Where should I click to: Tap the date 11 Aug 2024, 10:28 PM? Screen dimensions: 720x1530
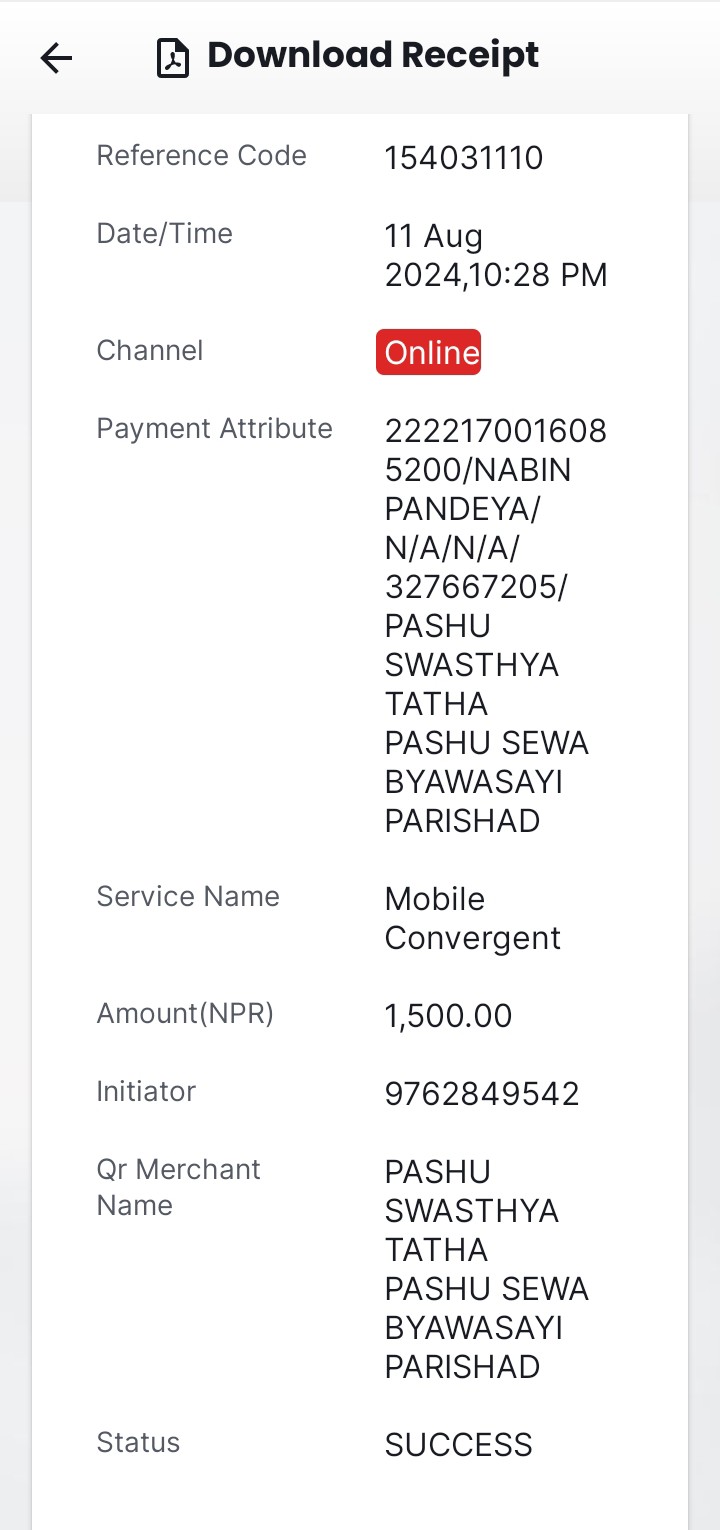pyautogui.click(x=496, y=255)
